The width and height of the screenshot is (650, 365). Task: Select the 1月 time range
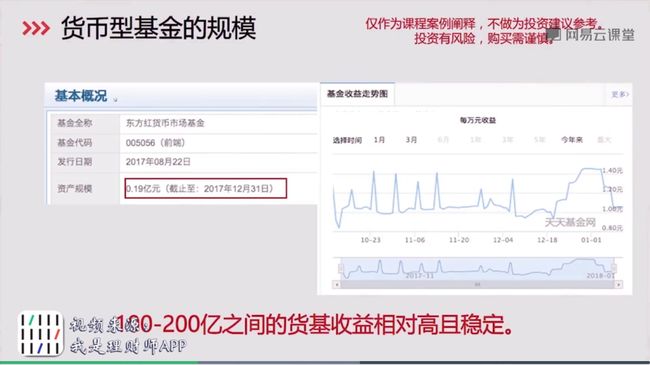pyautogui.click(x=379, y=140)
